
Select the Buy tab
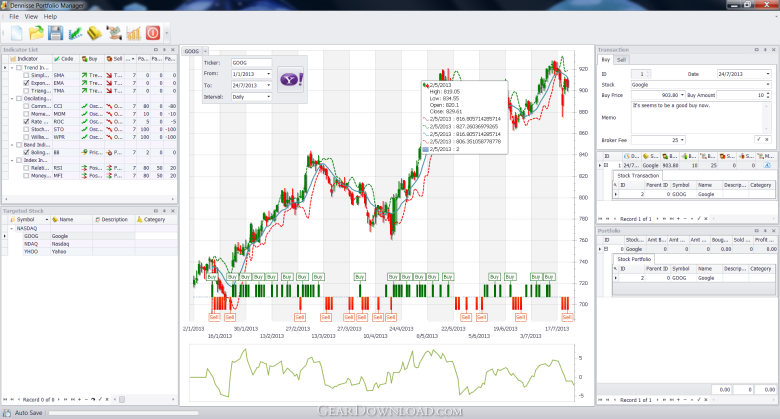pos(606,60)
